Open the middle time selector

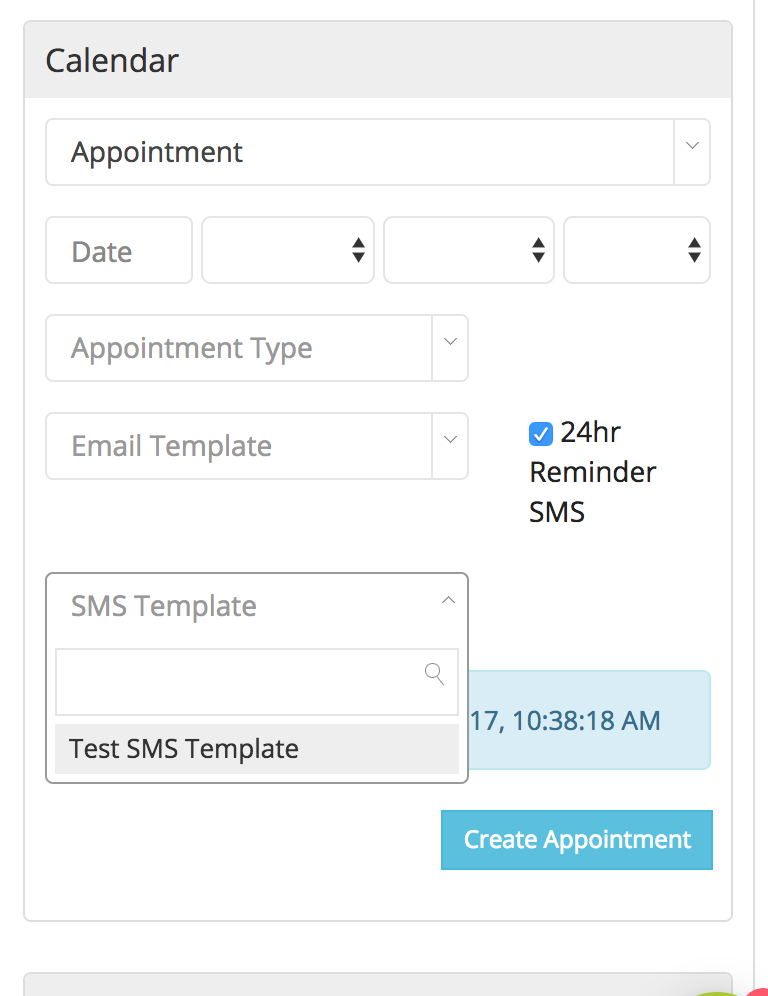click(469, 251)
